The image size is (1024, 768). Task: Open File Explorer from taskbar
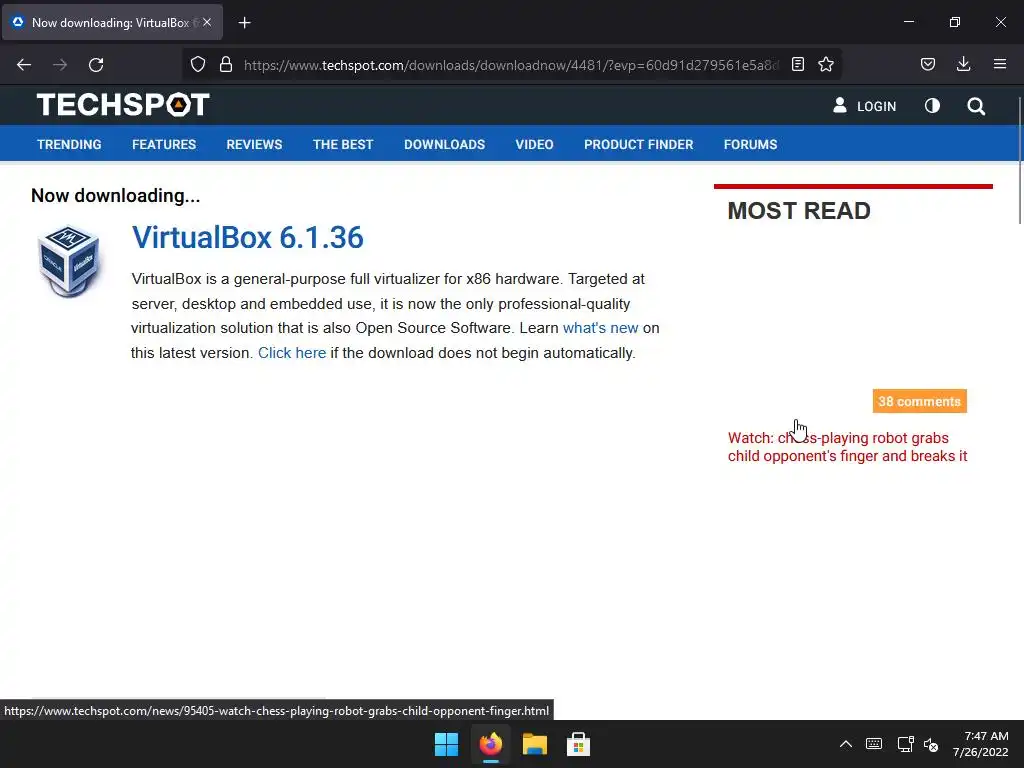(534, 744)
